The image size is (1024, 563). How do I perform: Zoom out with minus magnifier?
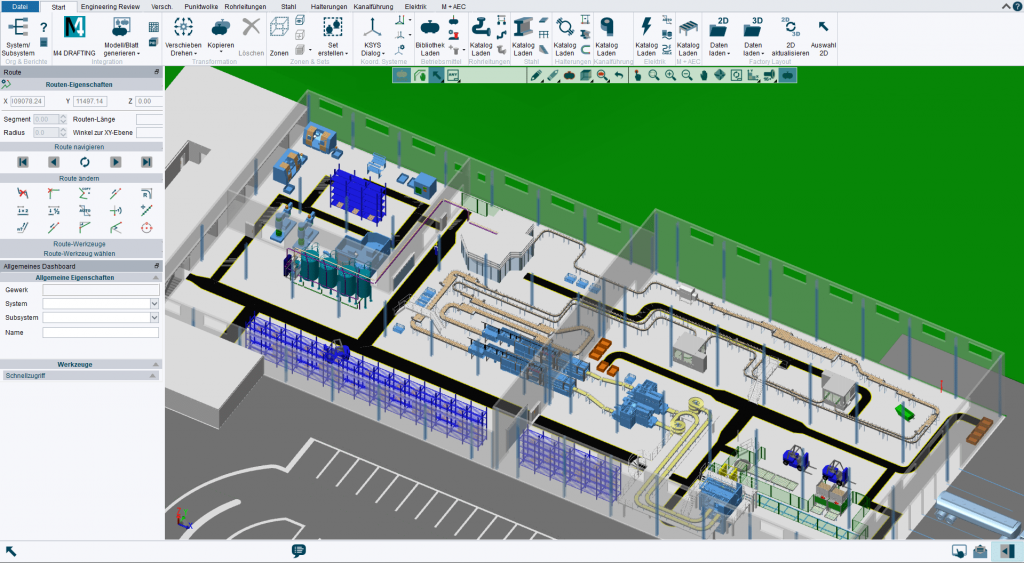[x=687, y=76]
